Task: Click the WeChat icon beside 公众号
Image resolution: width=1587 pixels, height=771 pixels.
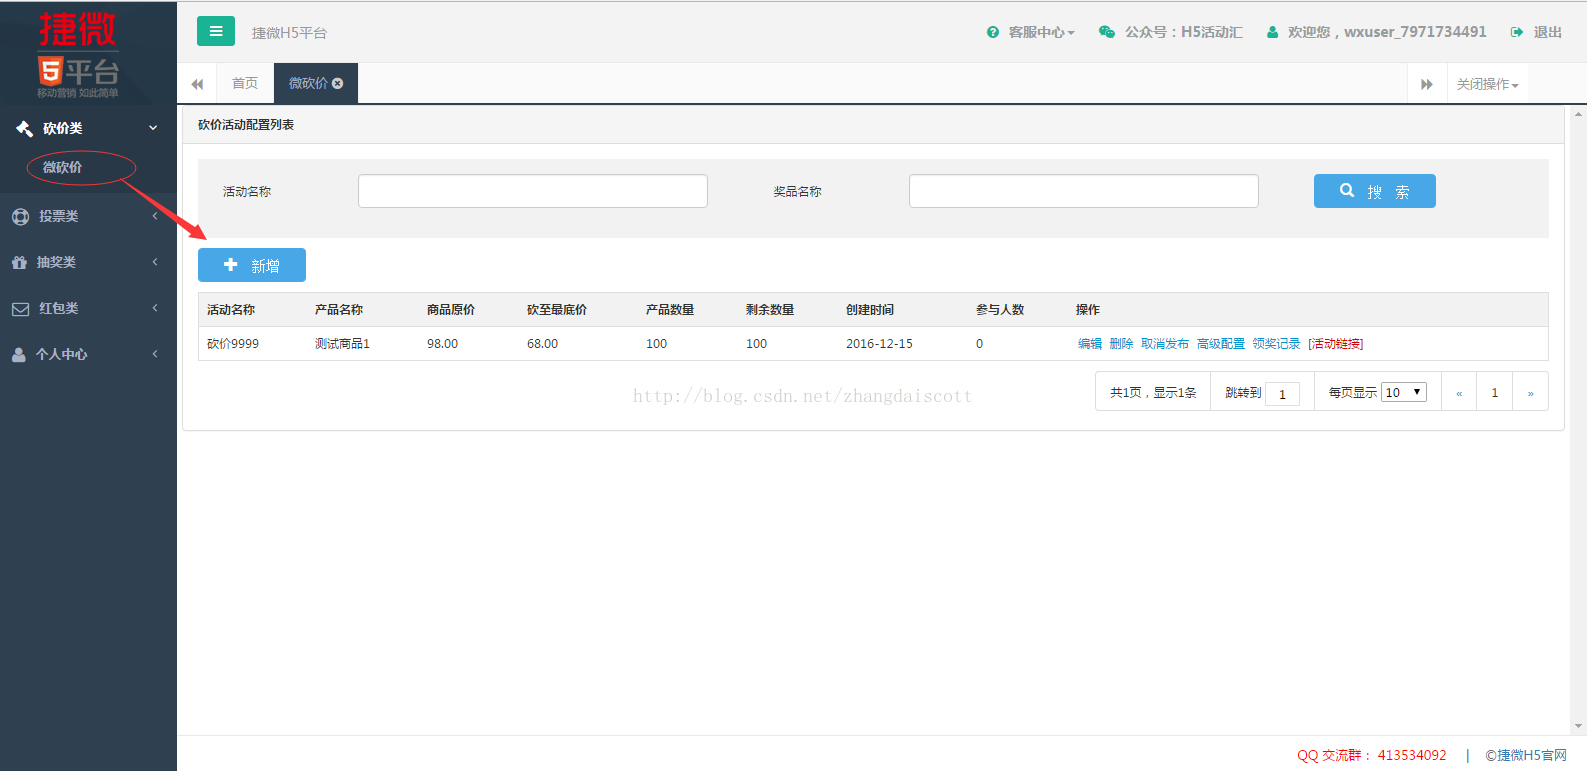Action: point(1107,32)
